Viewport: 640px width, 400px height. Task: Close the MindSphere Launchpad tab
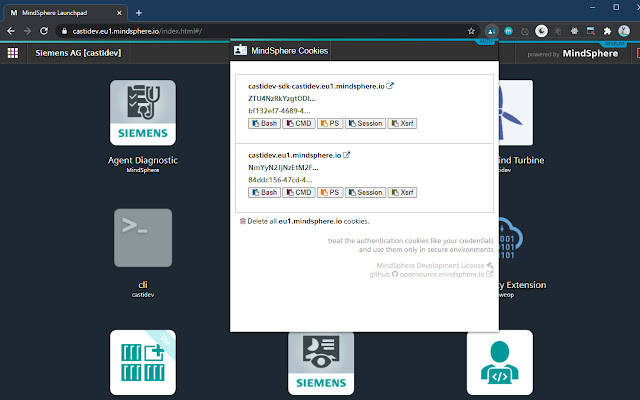(x=119, y=13)
